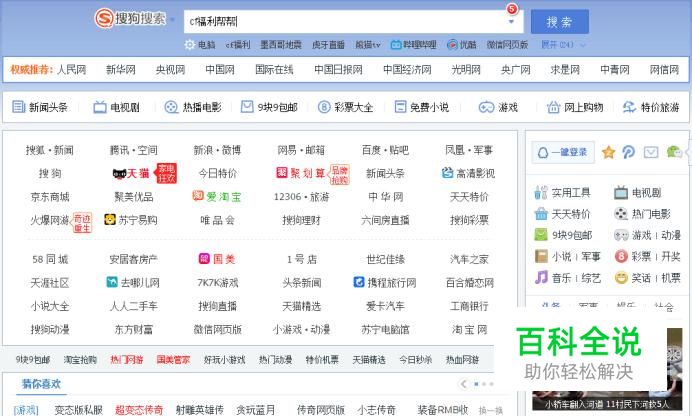The width and height of the screenshot is (692, 416).
Task: Open the 58 同 城 link
Action: point(50,259)
